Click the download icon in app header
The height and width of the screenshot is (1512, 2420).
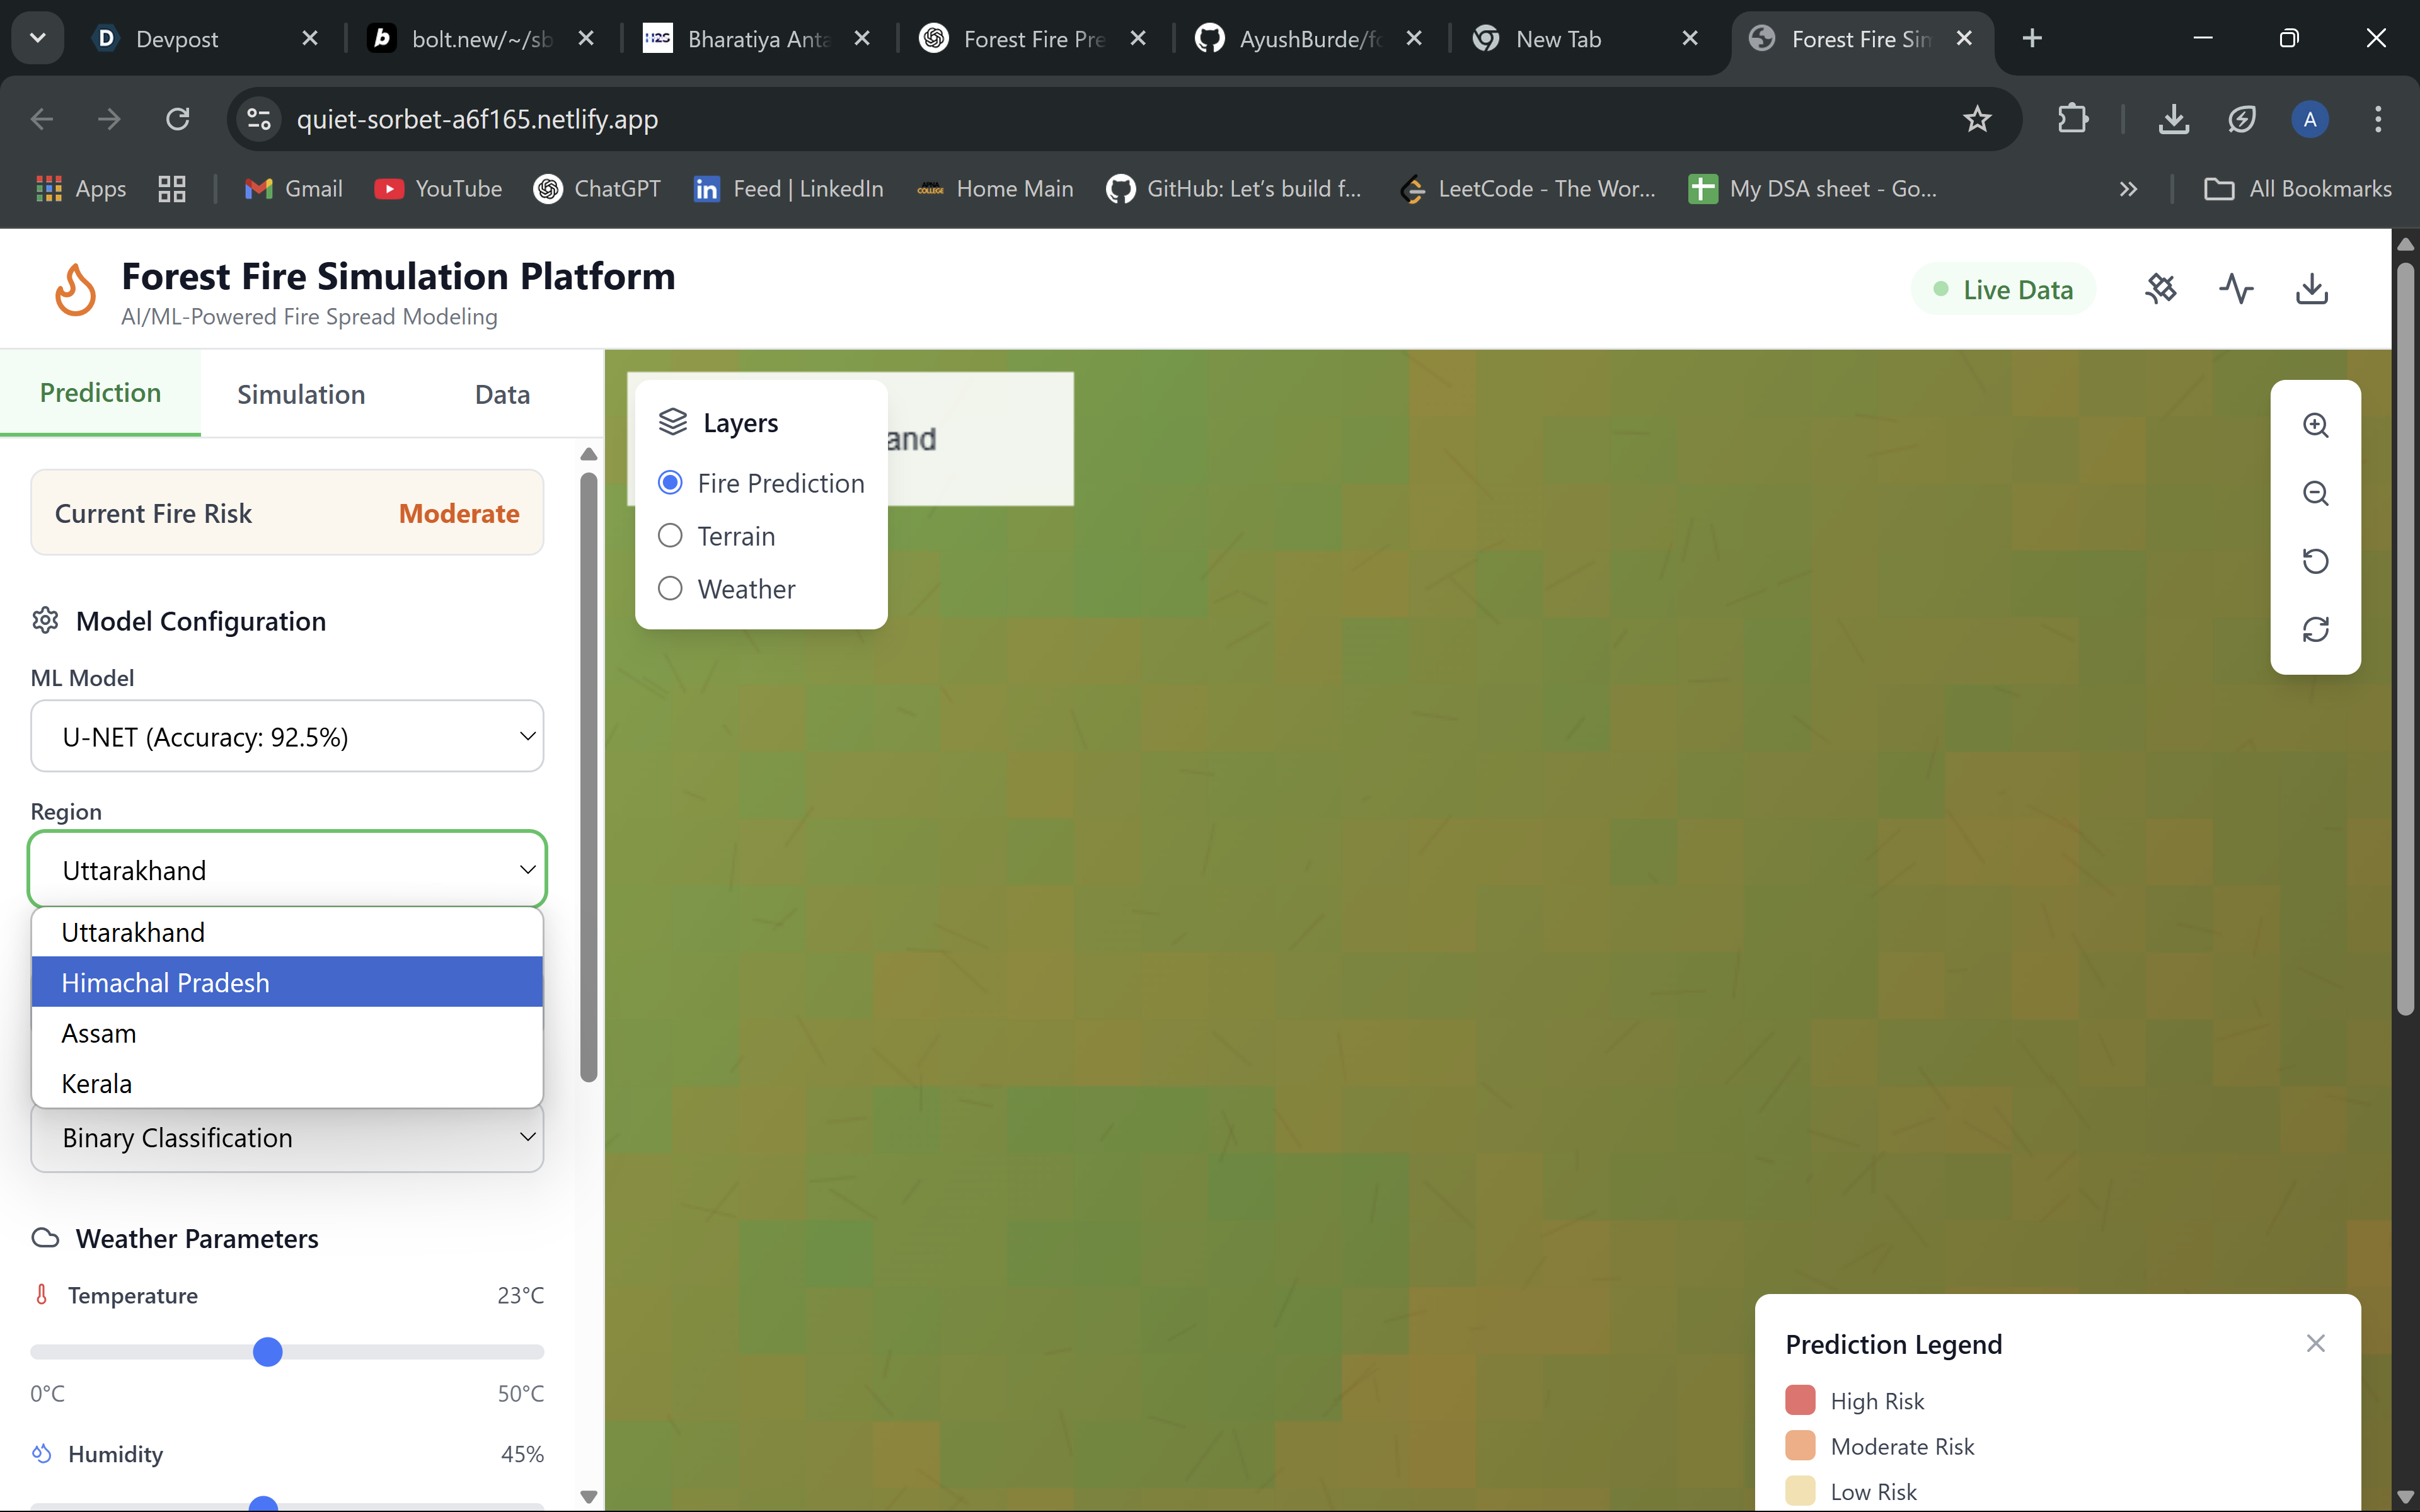tap(2311, 289)
